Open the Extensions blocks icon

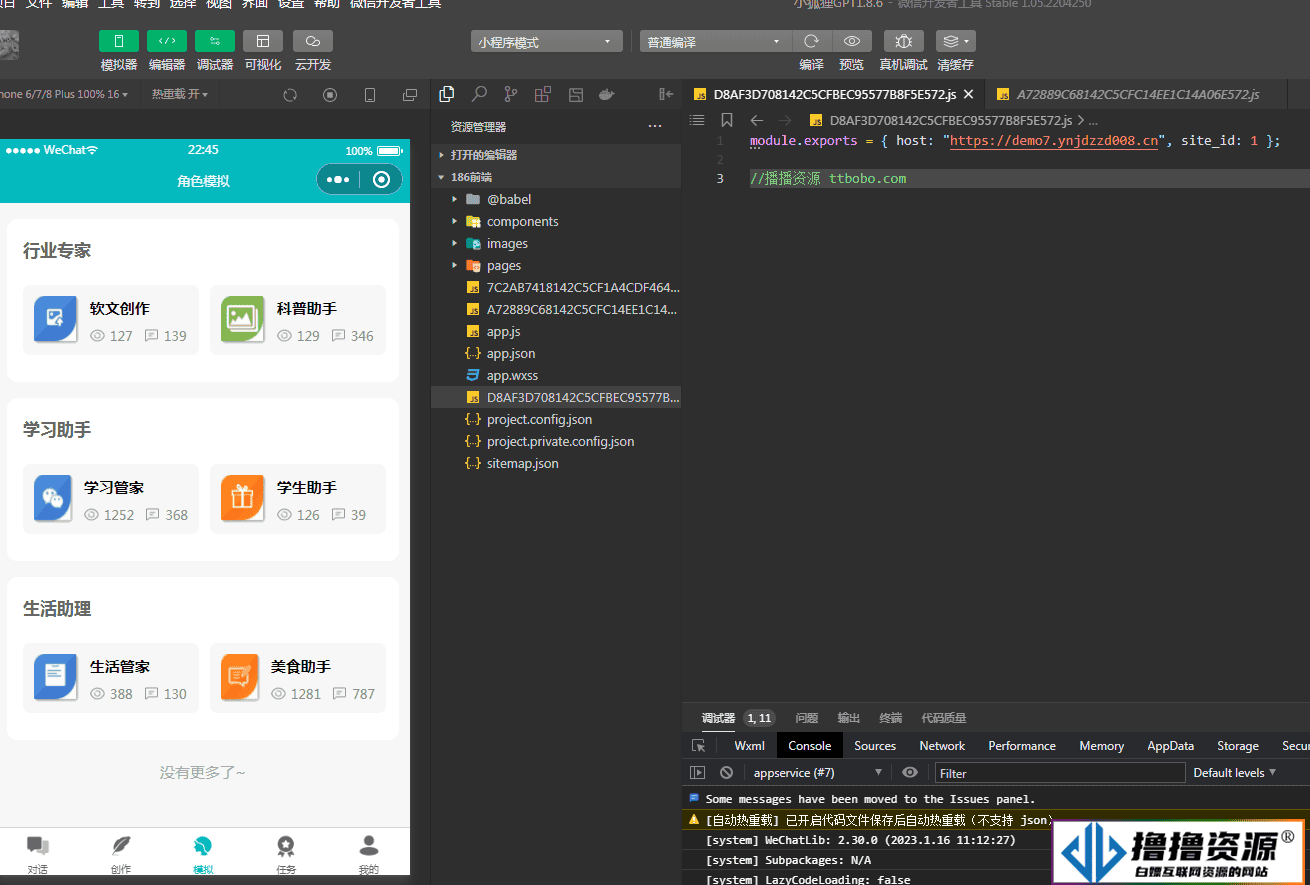tap(543, 94)
